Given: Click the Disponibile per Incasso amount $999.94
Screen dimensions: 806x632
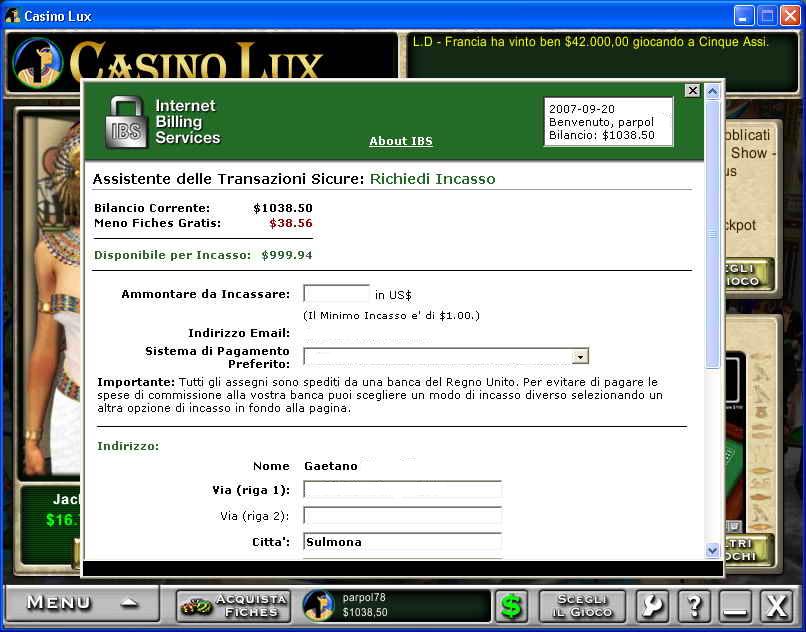Looking at the screenshot, I should click(x=287, y=255).
